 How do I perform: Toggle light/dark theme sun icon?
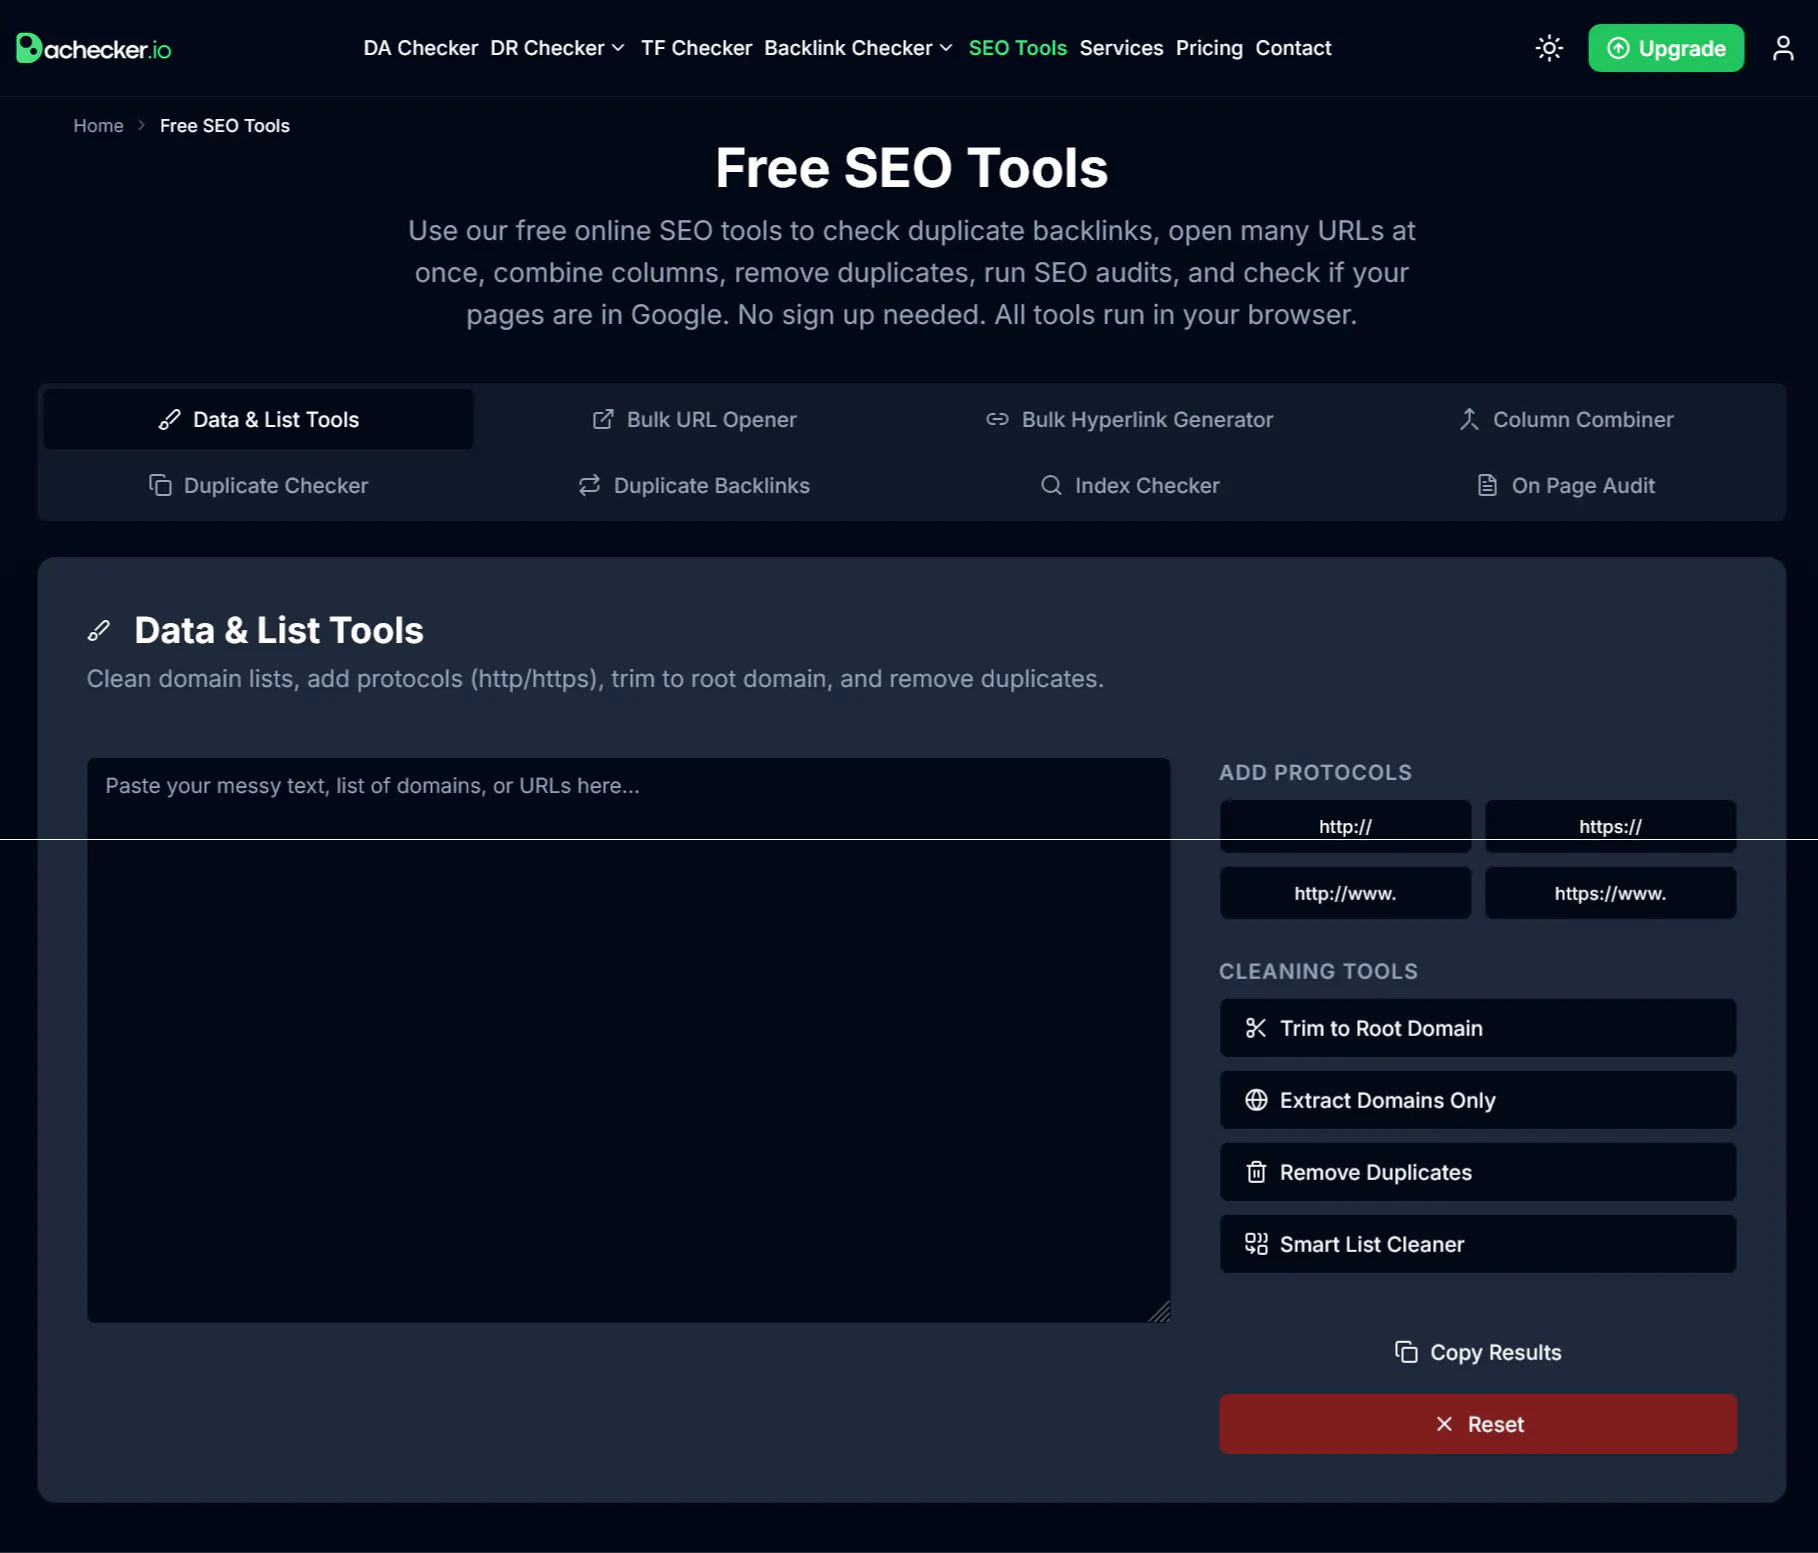pyautogui.click(x=1549, y=48)
